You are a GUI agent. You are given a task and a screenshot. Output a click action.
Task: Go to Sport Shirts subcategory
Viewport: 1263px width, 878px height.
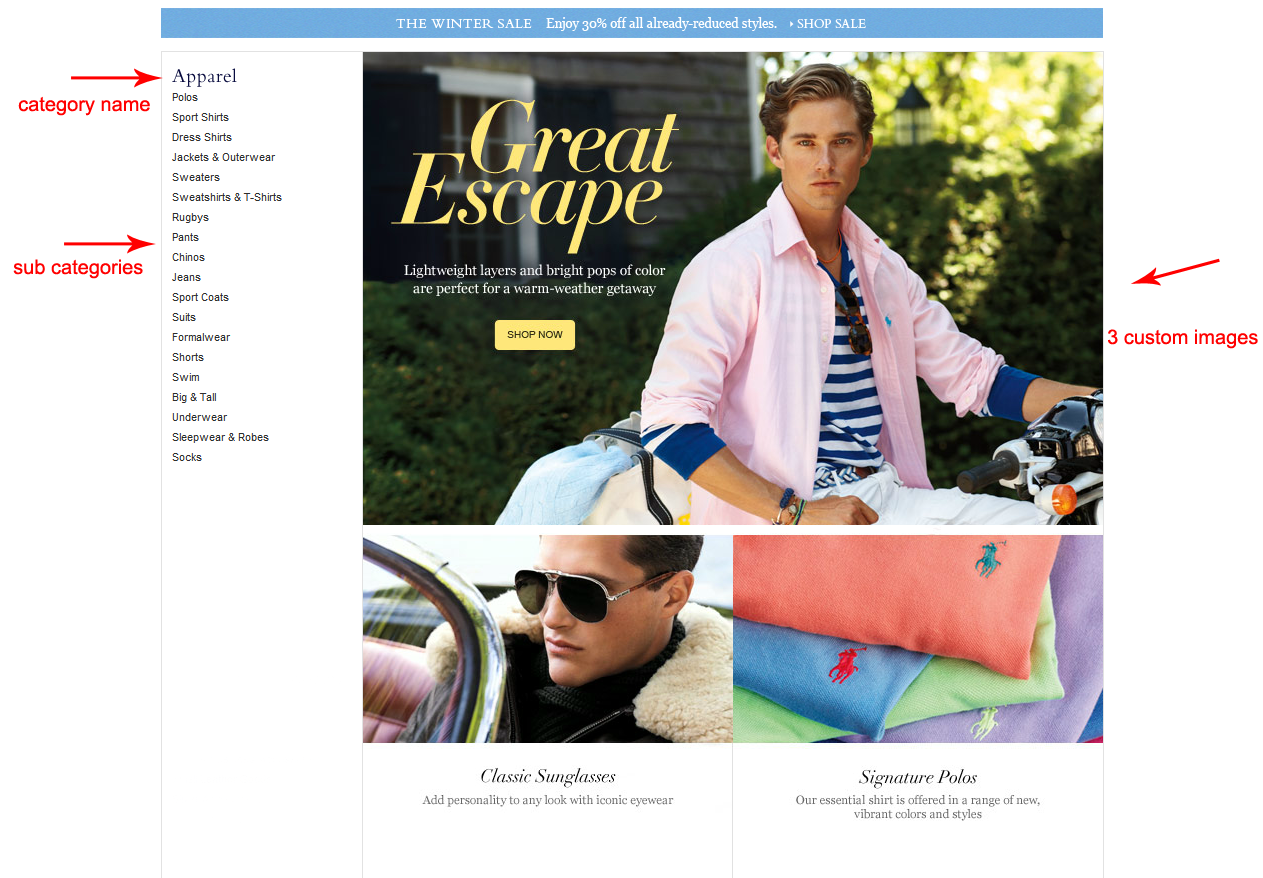point(200,117)
